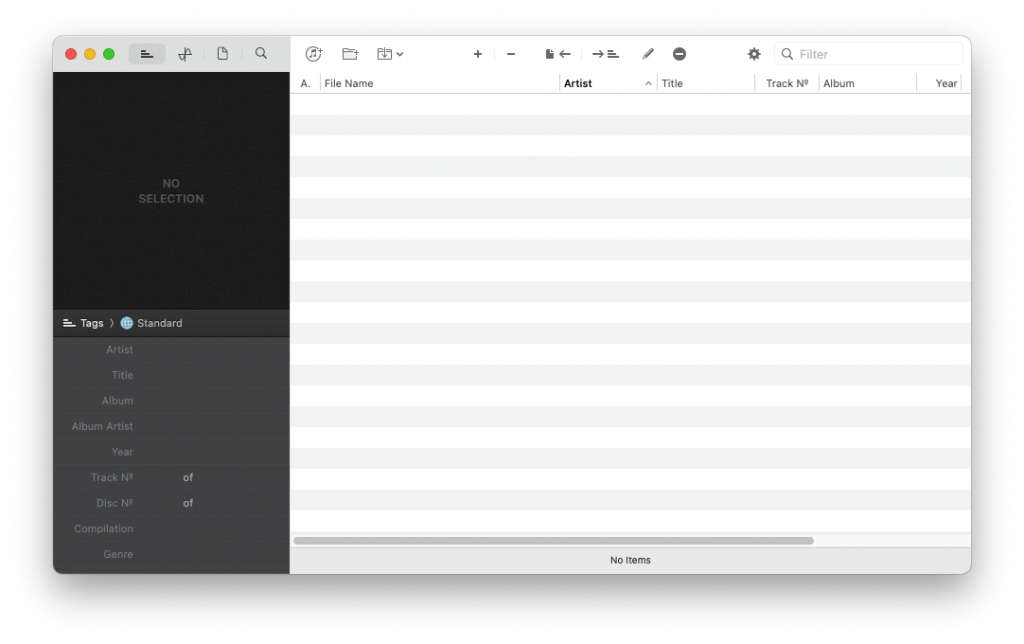Sort by Track Nº column header
This screenshot has height=644, width=1024.
(787, 84)
